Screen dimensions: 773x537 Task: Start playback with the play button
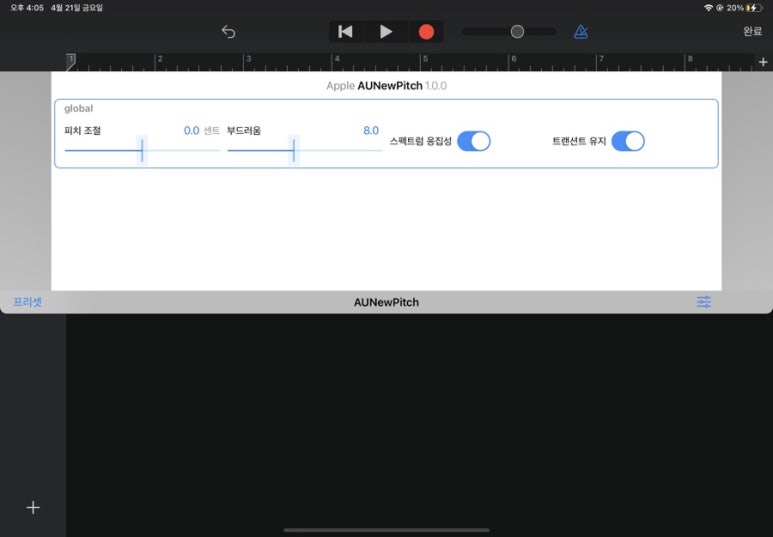click(x=386, y=32)
